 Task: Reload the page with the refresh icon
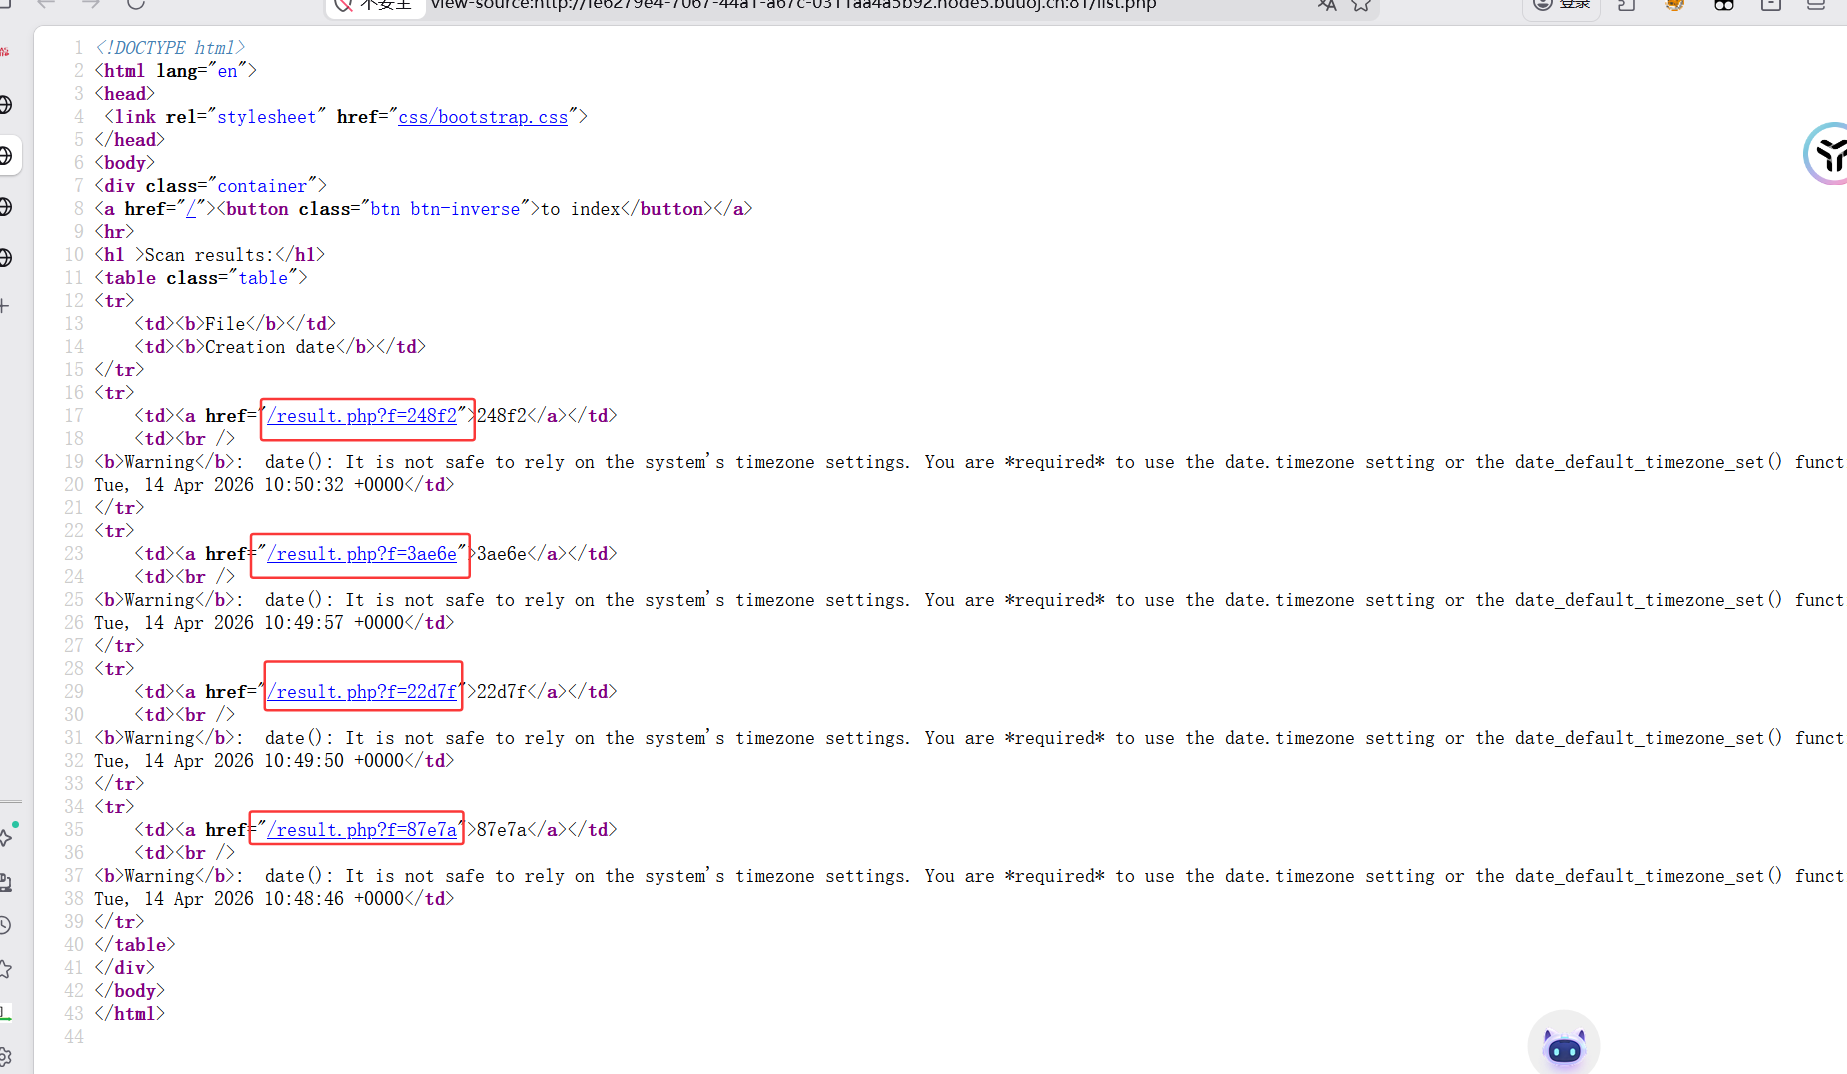pos(136,4)
